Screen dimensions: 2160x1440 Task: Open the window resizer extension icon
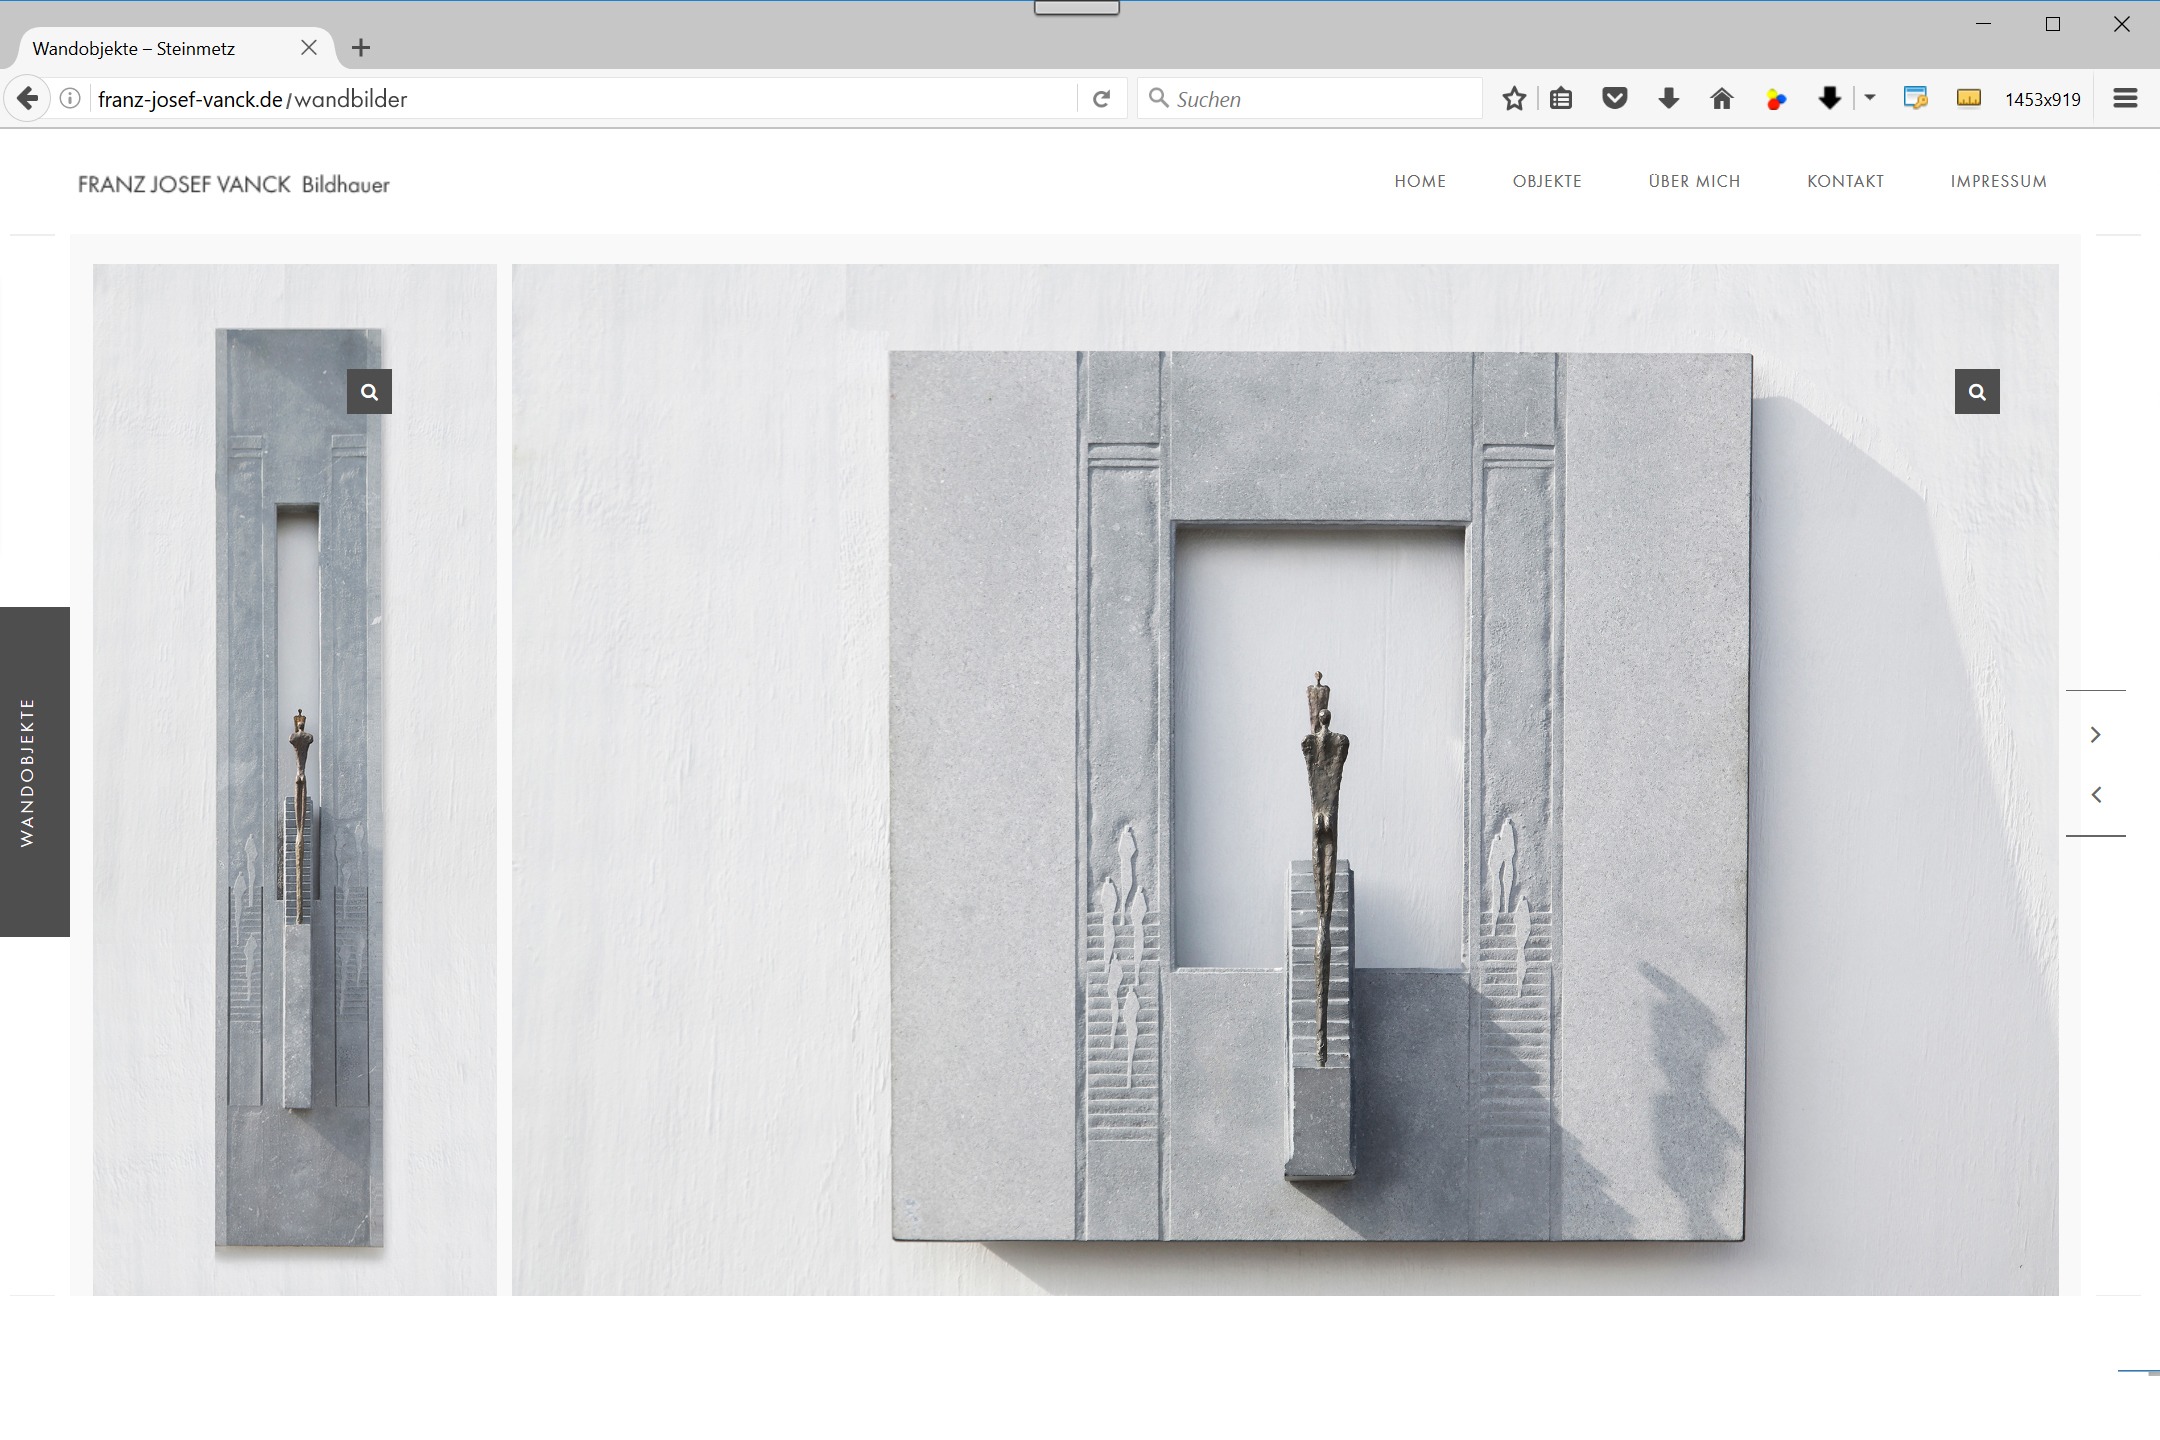coord(1915,98)
